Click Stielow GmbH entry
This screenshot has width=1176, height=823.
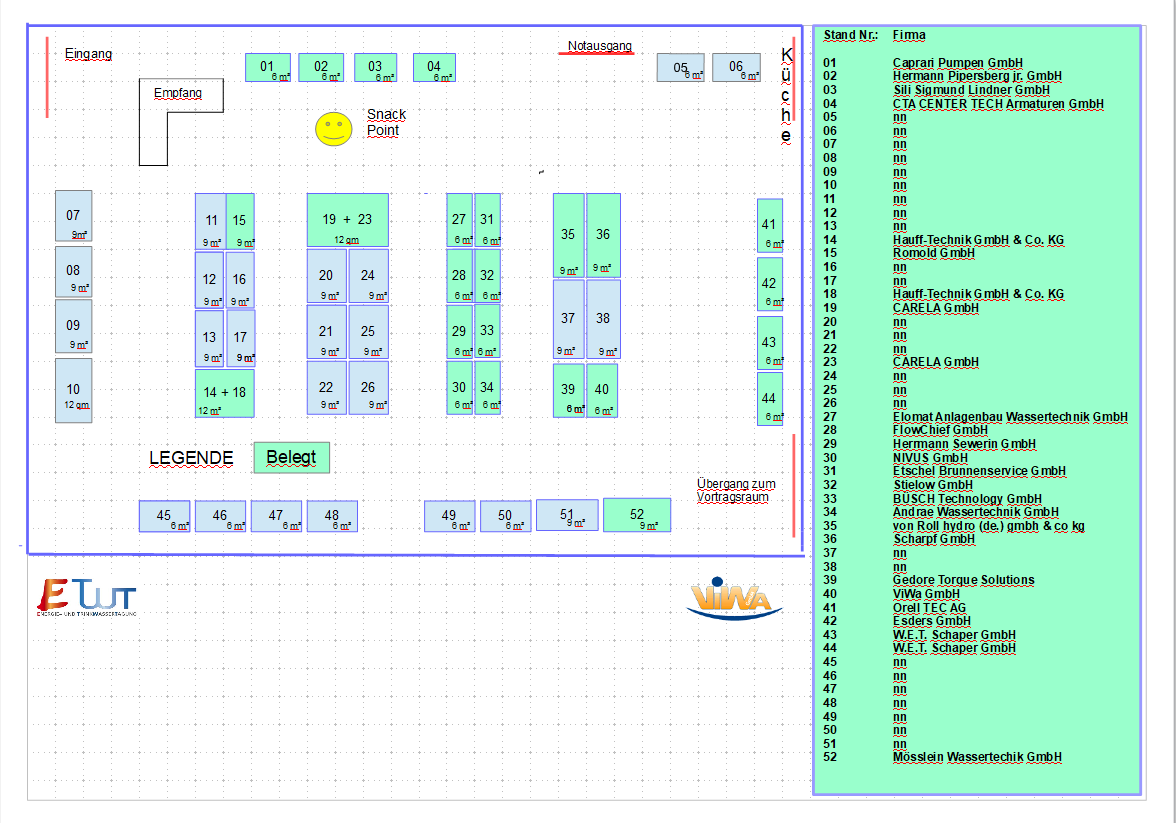click(x=933, y=485)
